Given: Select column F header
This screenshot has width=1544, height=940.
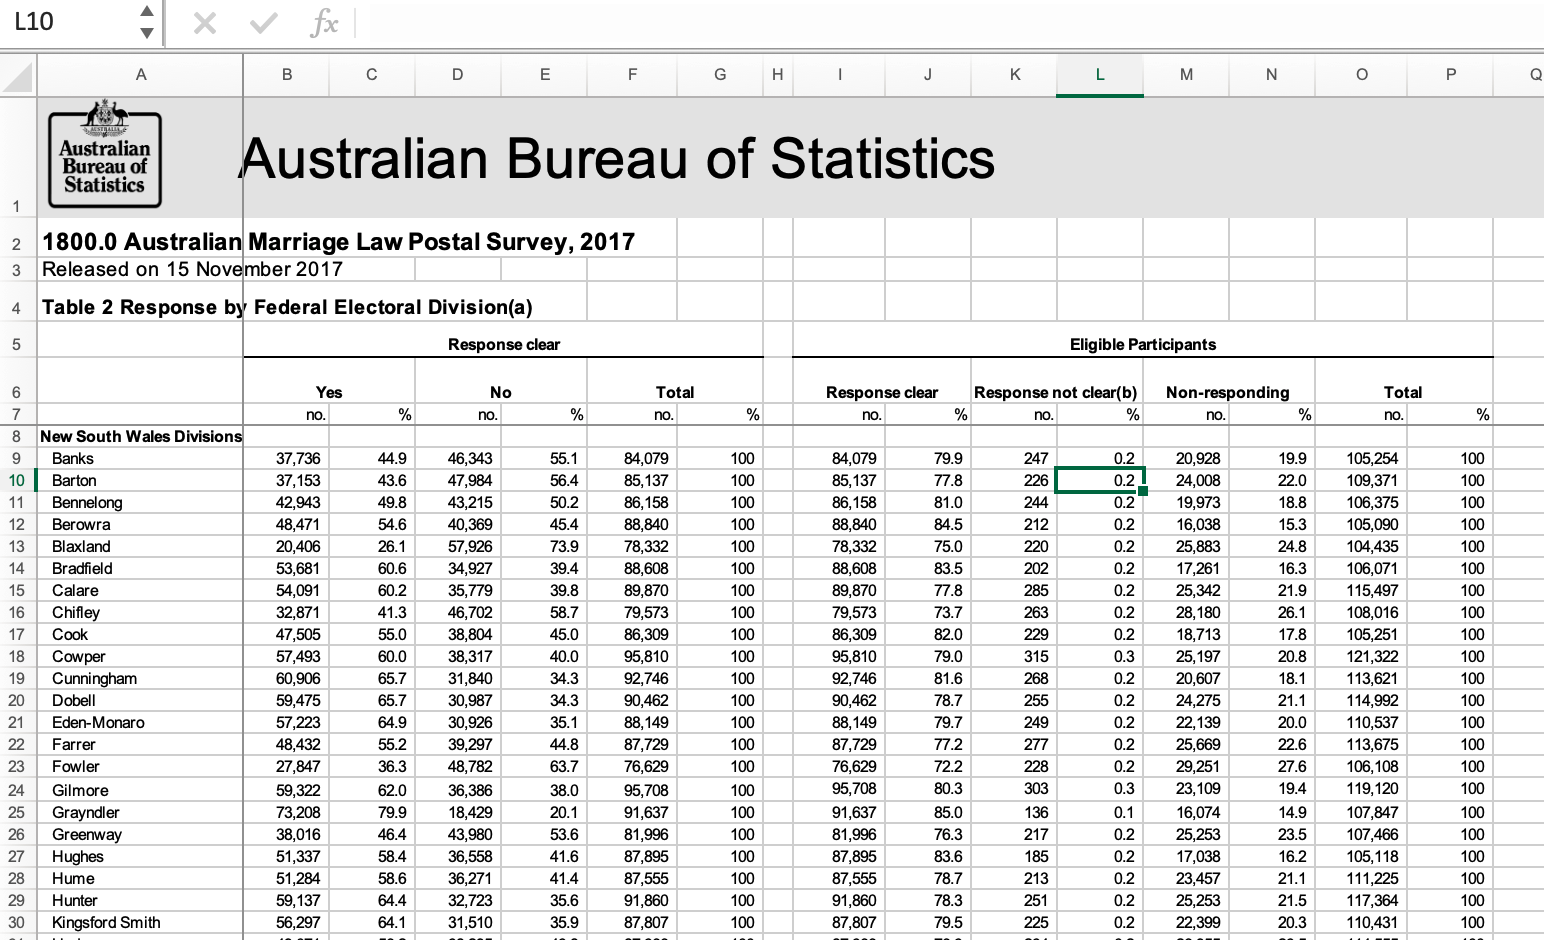Looking at the screenshot, I should click(x=632, y=75).
